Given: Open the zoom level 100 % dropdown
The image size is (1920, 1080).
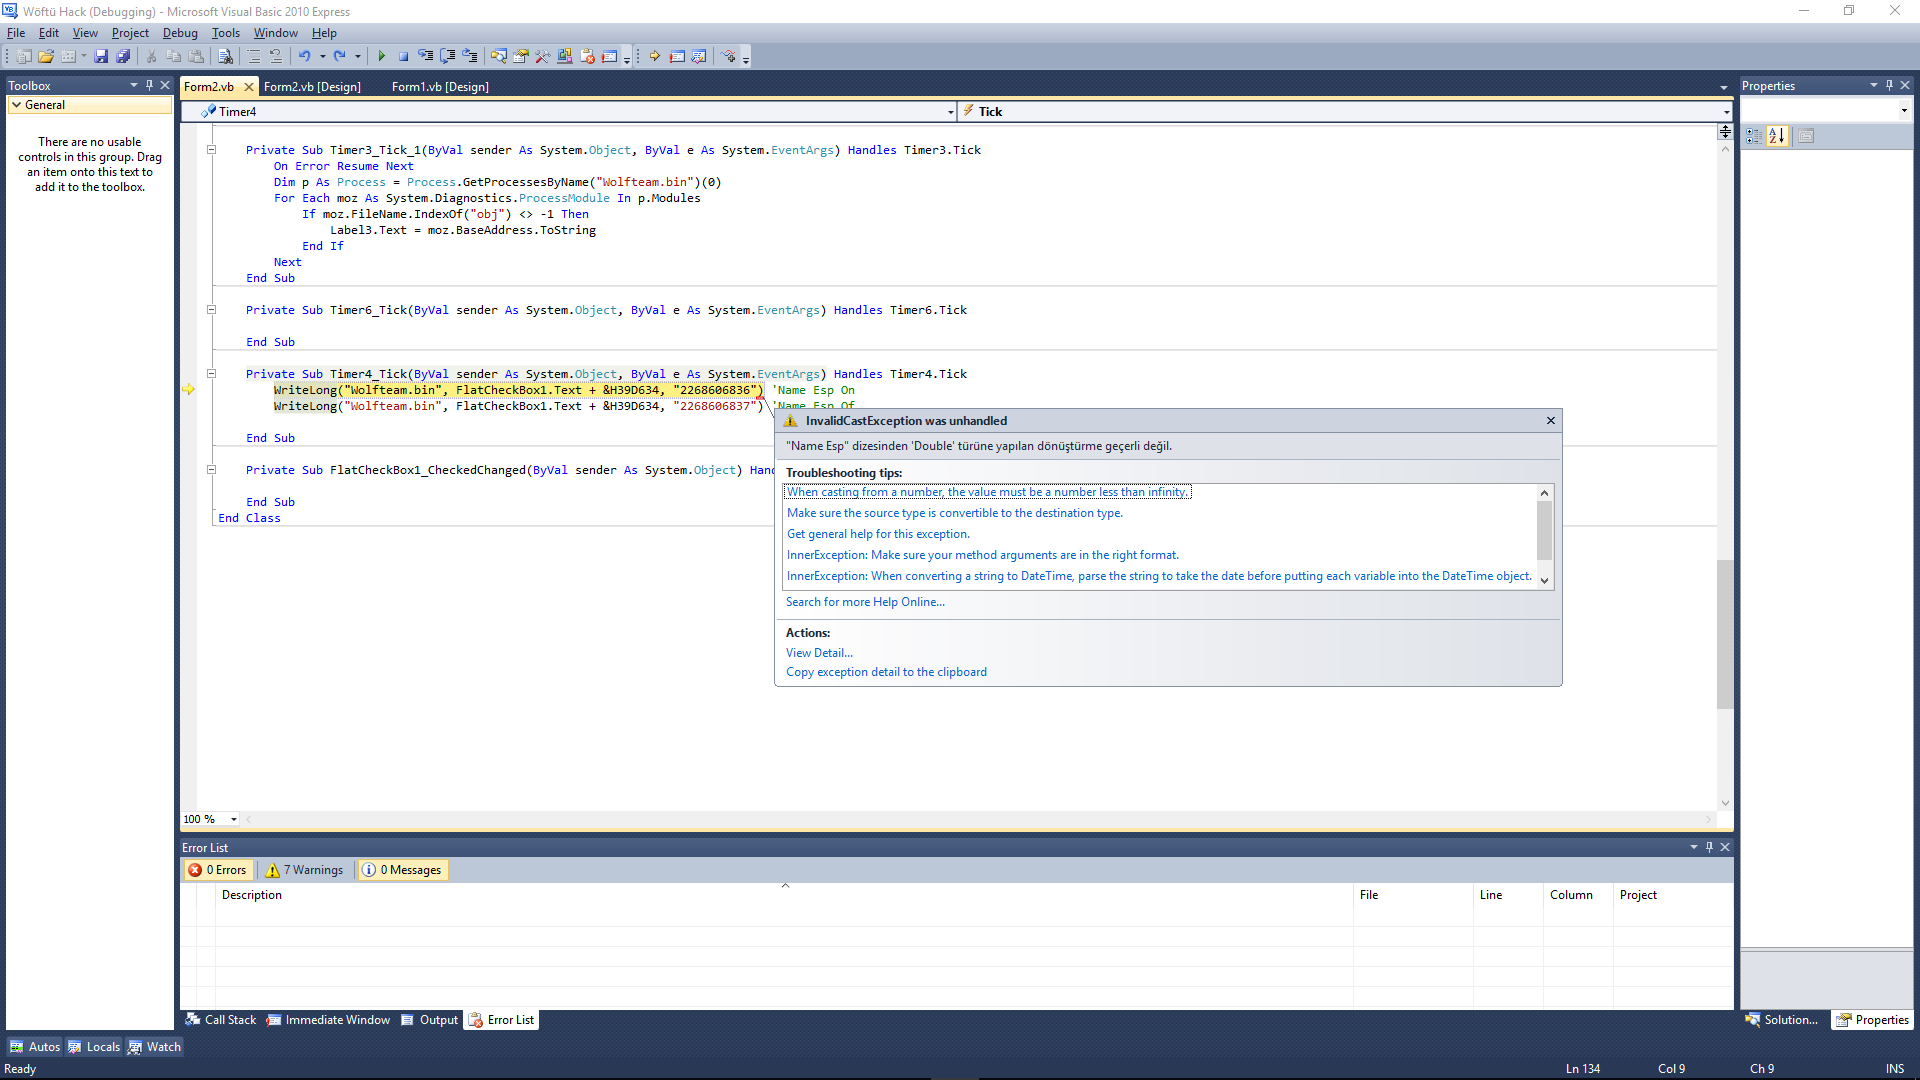Looking at the screenshot, I should [234, 820].
